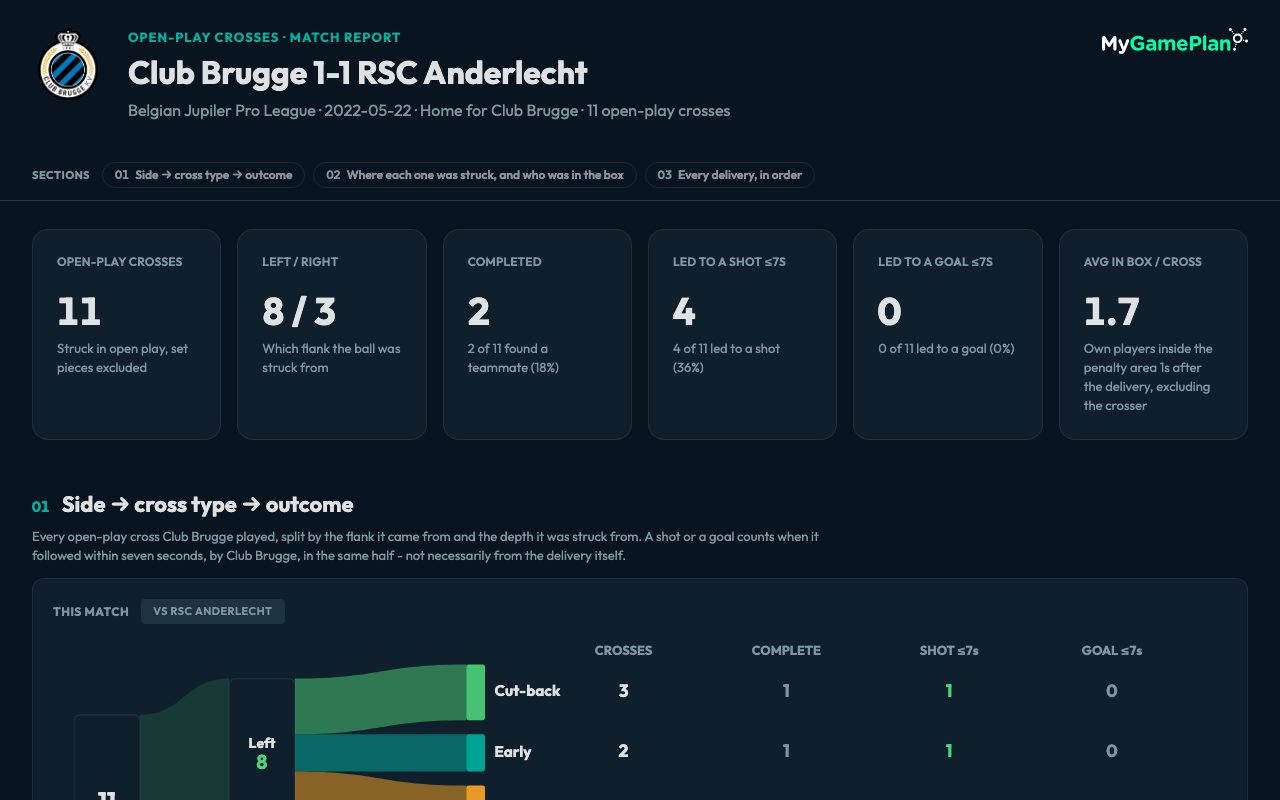Click the Early goal ≤7s value 0
1280x800 pixels.
[x=1112, y=751]
